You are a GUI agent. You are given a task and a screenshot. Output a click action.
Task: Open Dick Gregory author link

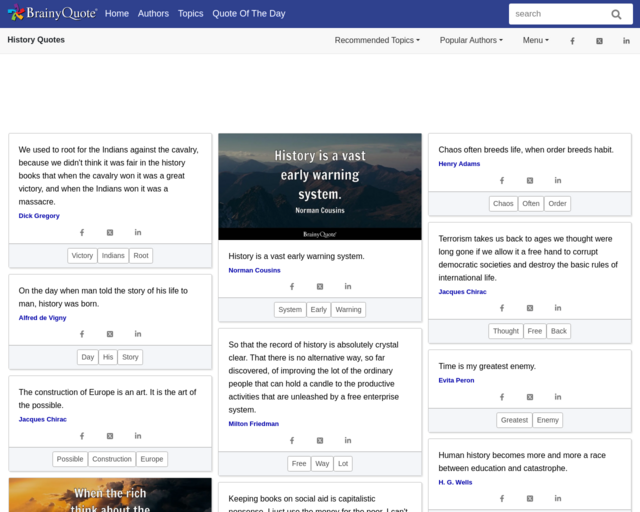point(39,216)
